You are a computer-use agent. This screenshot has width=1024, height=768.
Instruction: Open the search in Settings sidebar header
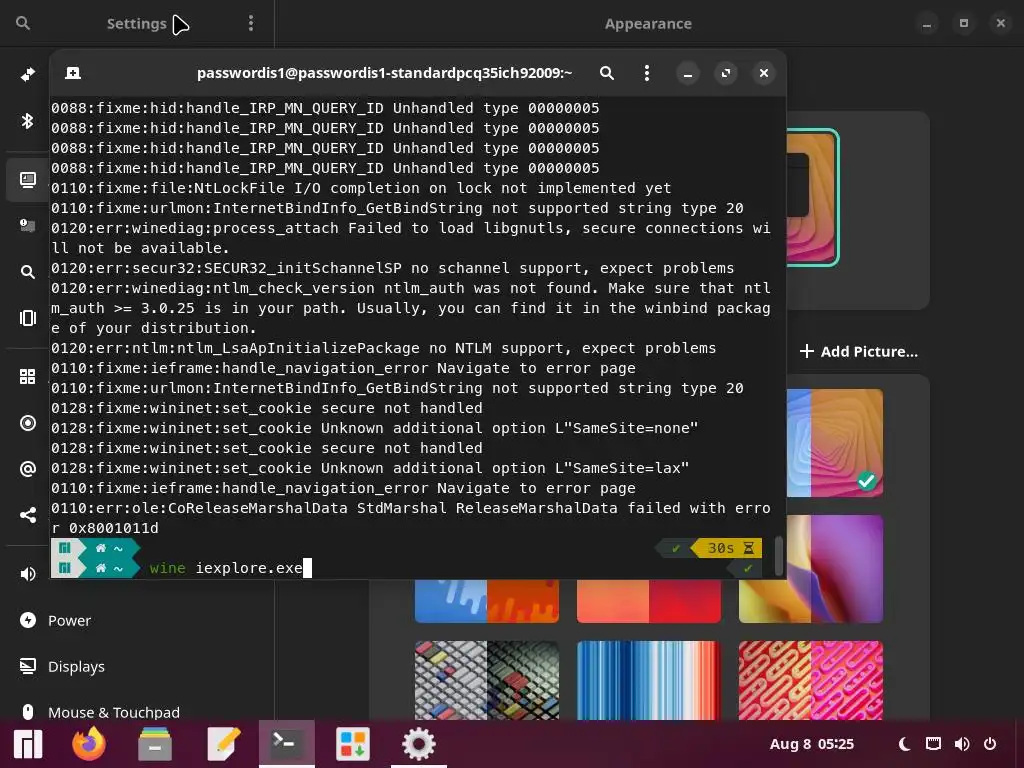[x=23, y=24]
